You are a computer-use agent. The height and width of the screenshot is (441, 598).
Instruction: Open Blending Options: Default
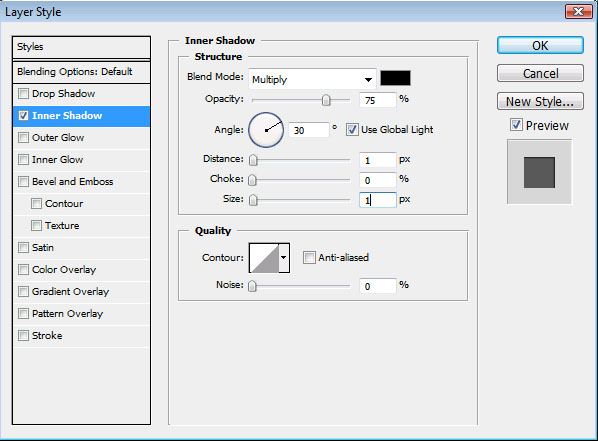(x=81, y=72)
